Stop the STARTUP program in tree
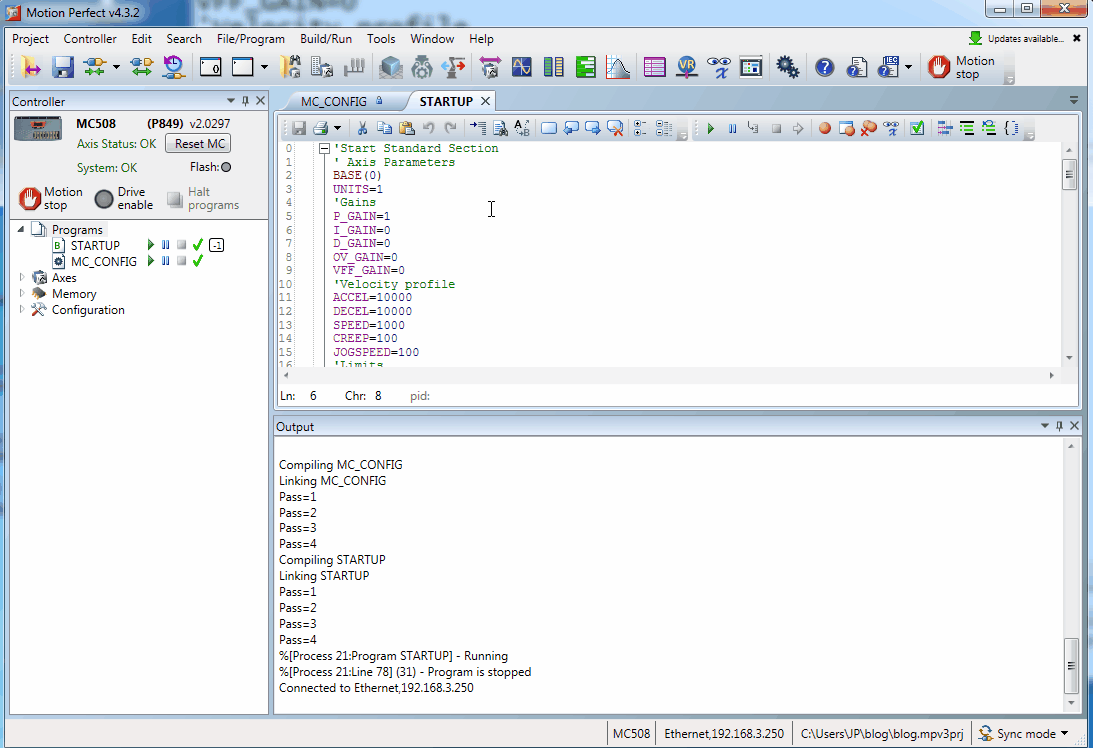The height and width of the screenshot is (748, 1093). (x=181, y=245)
